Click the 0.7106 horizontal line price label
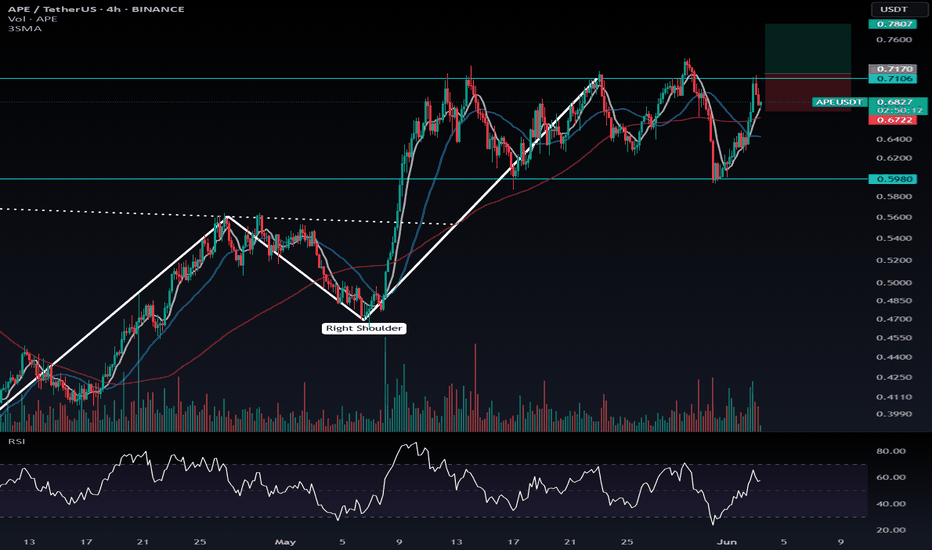The width and height of the screenshot is (932, 550). (892, 78)
